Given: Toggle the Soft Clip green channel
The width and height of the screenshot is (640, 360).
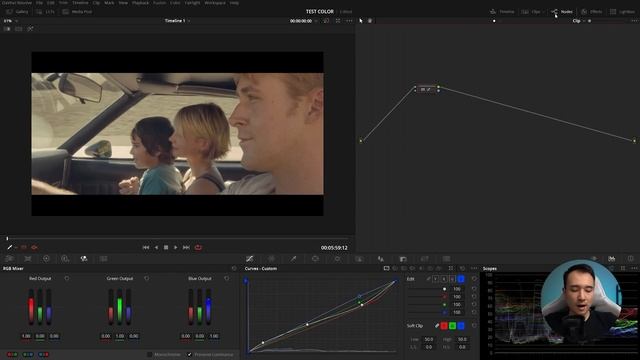Looking at the screenshot, I should pyautogui.click(x=452, y=326).
